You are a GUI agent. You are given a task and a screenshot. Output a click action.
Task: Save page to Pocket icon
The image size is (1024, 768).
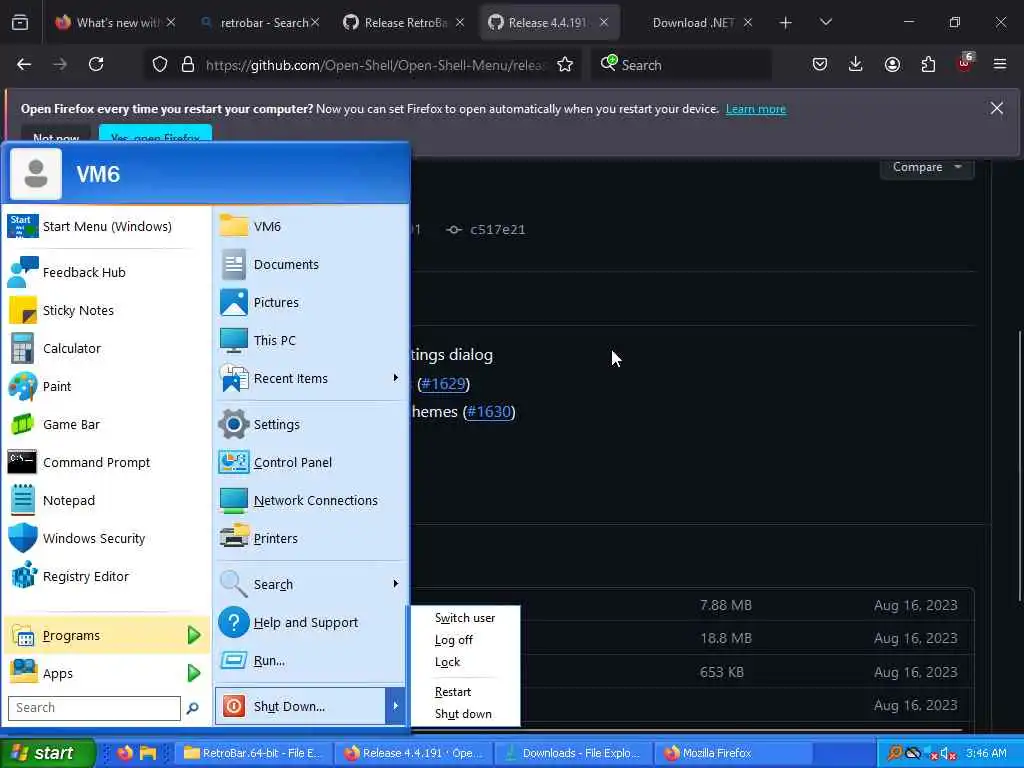tap(820, 64)
